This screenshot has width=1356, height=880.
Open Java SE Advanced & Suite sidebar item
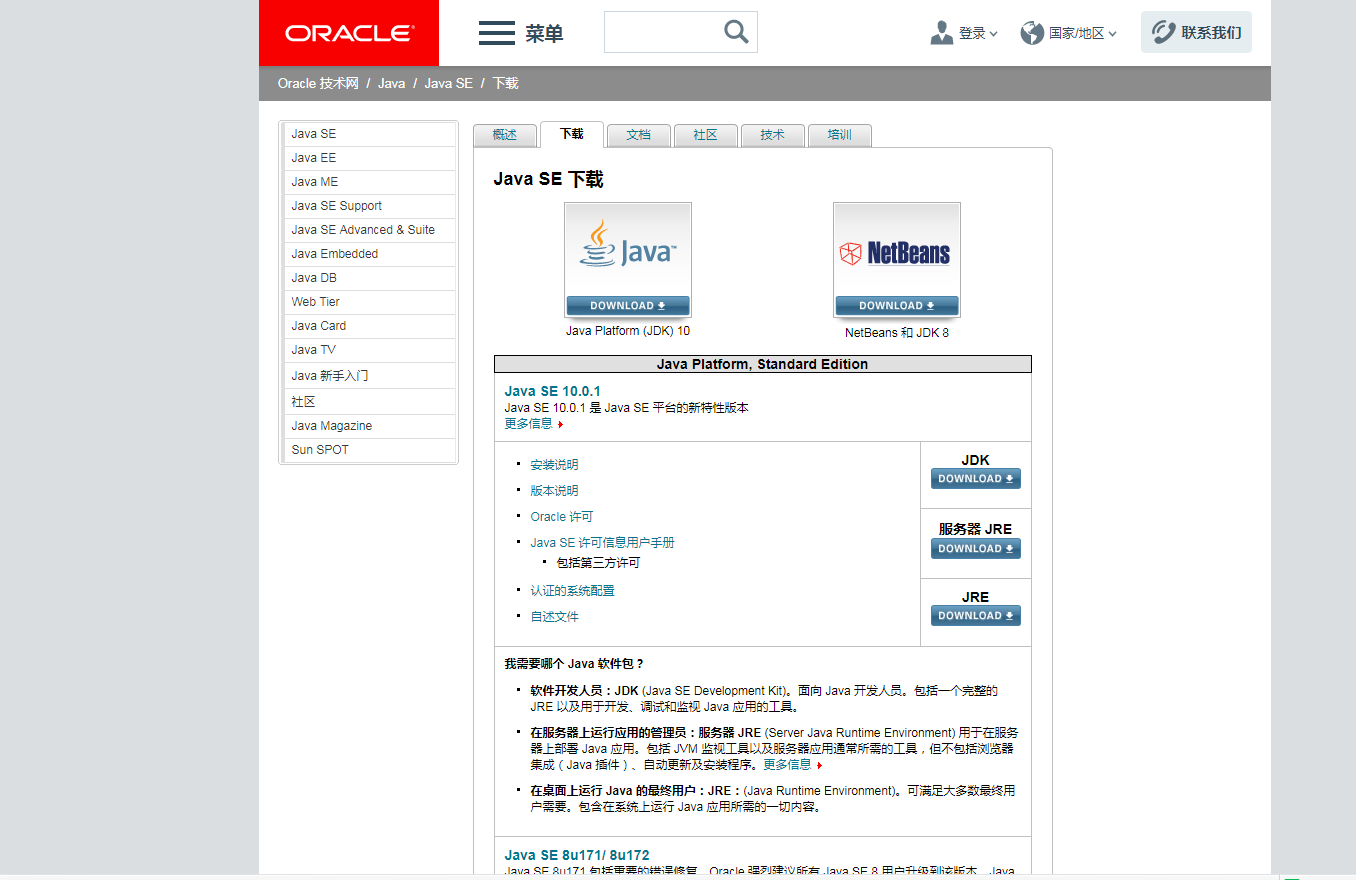(369, 230)
